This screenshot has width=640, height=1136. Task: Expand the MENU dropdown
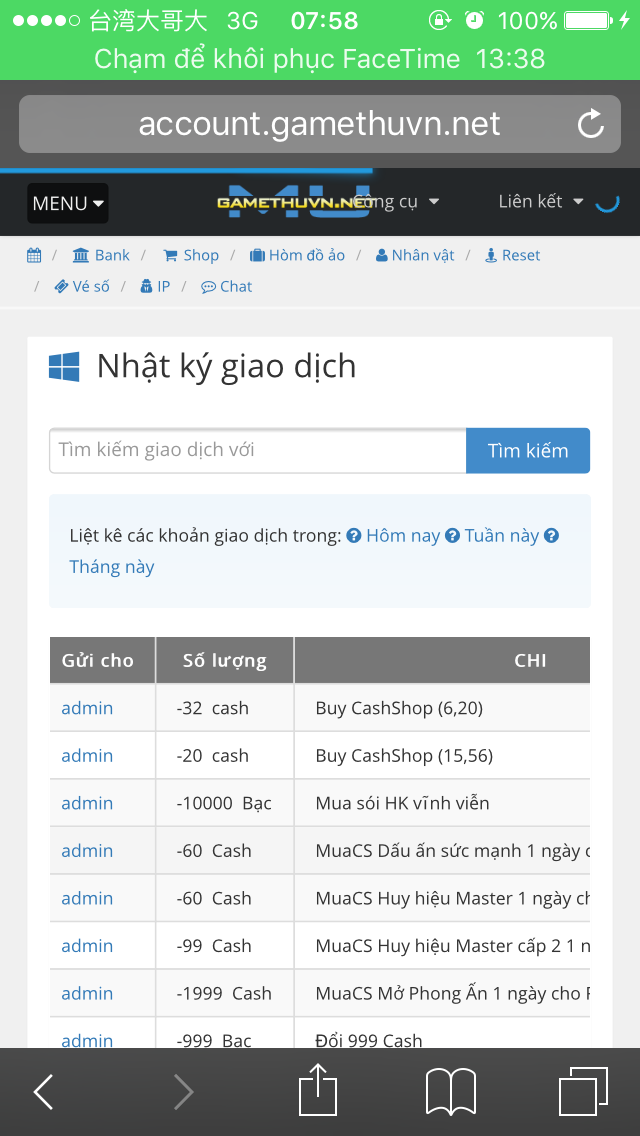tap(68, 203)
